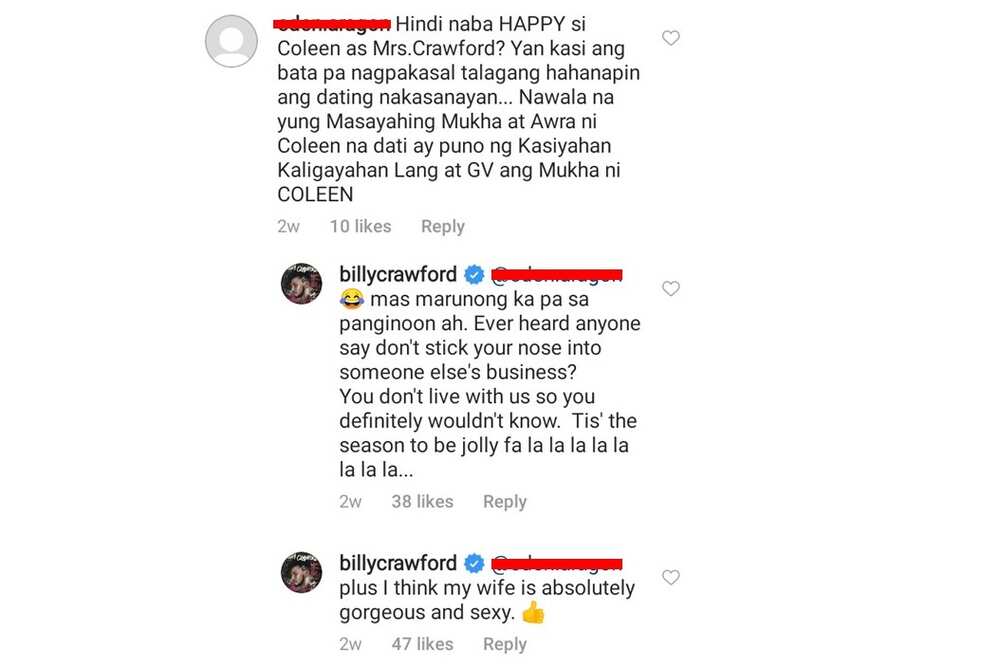This screenshot has height=667, width=1000.
Task: Click redacted mention in the second reply
Action: (x=556, y=563)
